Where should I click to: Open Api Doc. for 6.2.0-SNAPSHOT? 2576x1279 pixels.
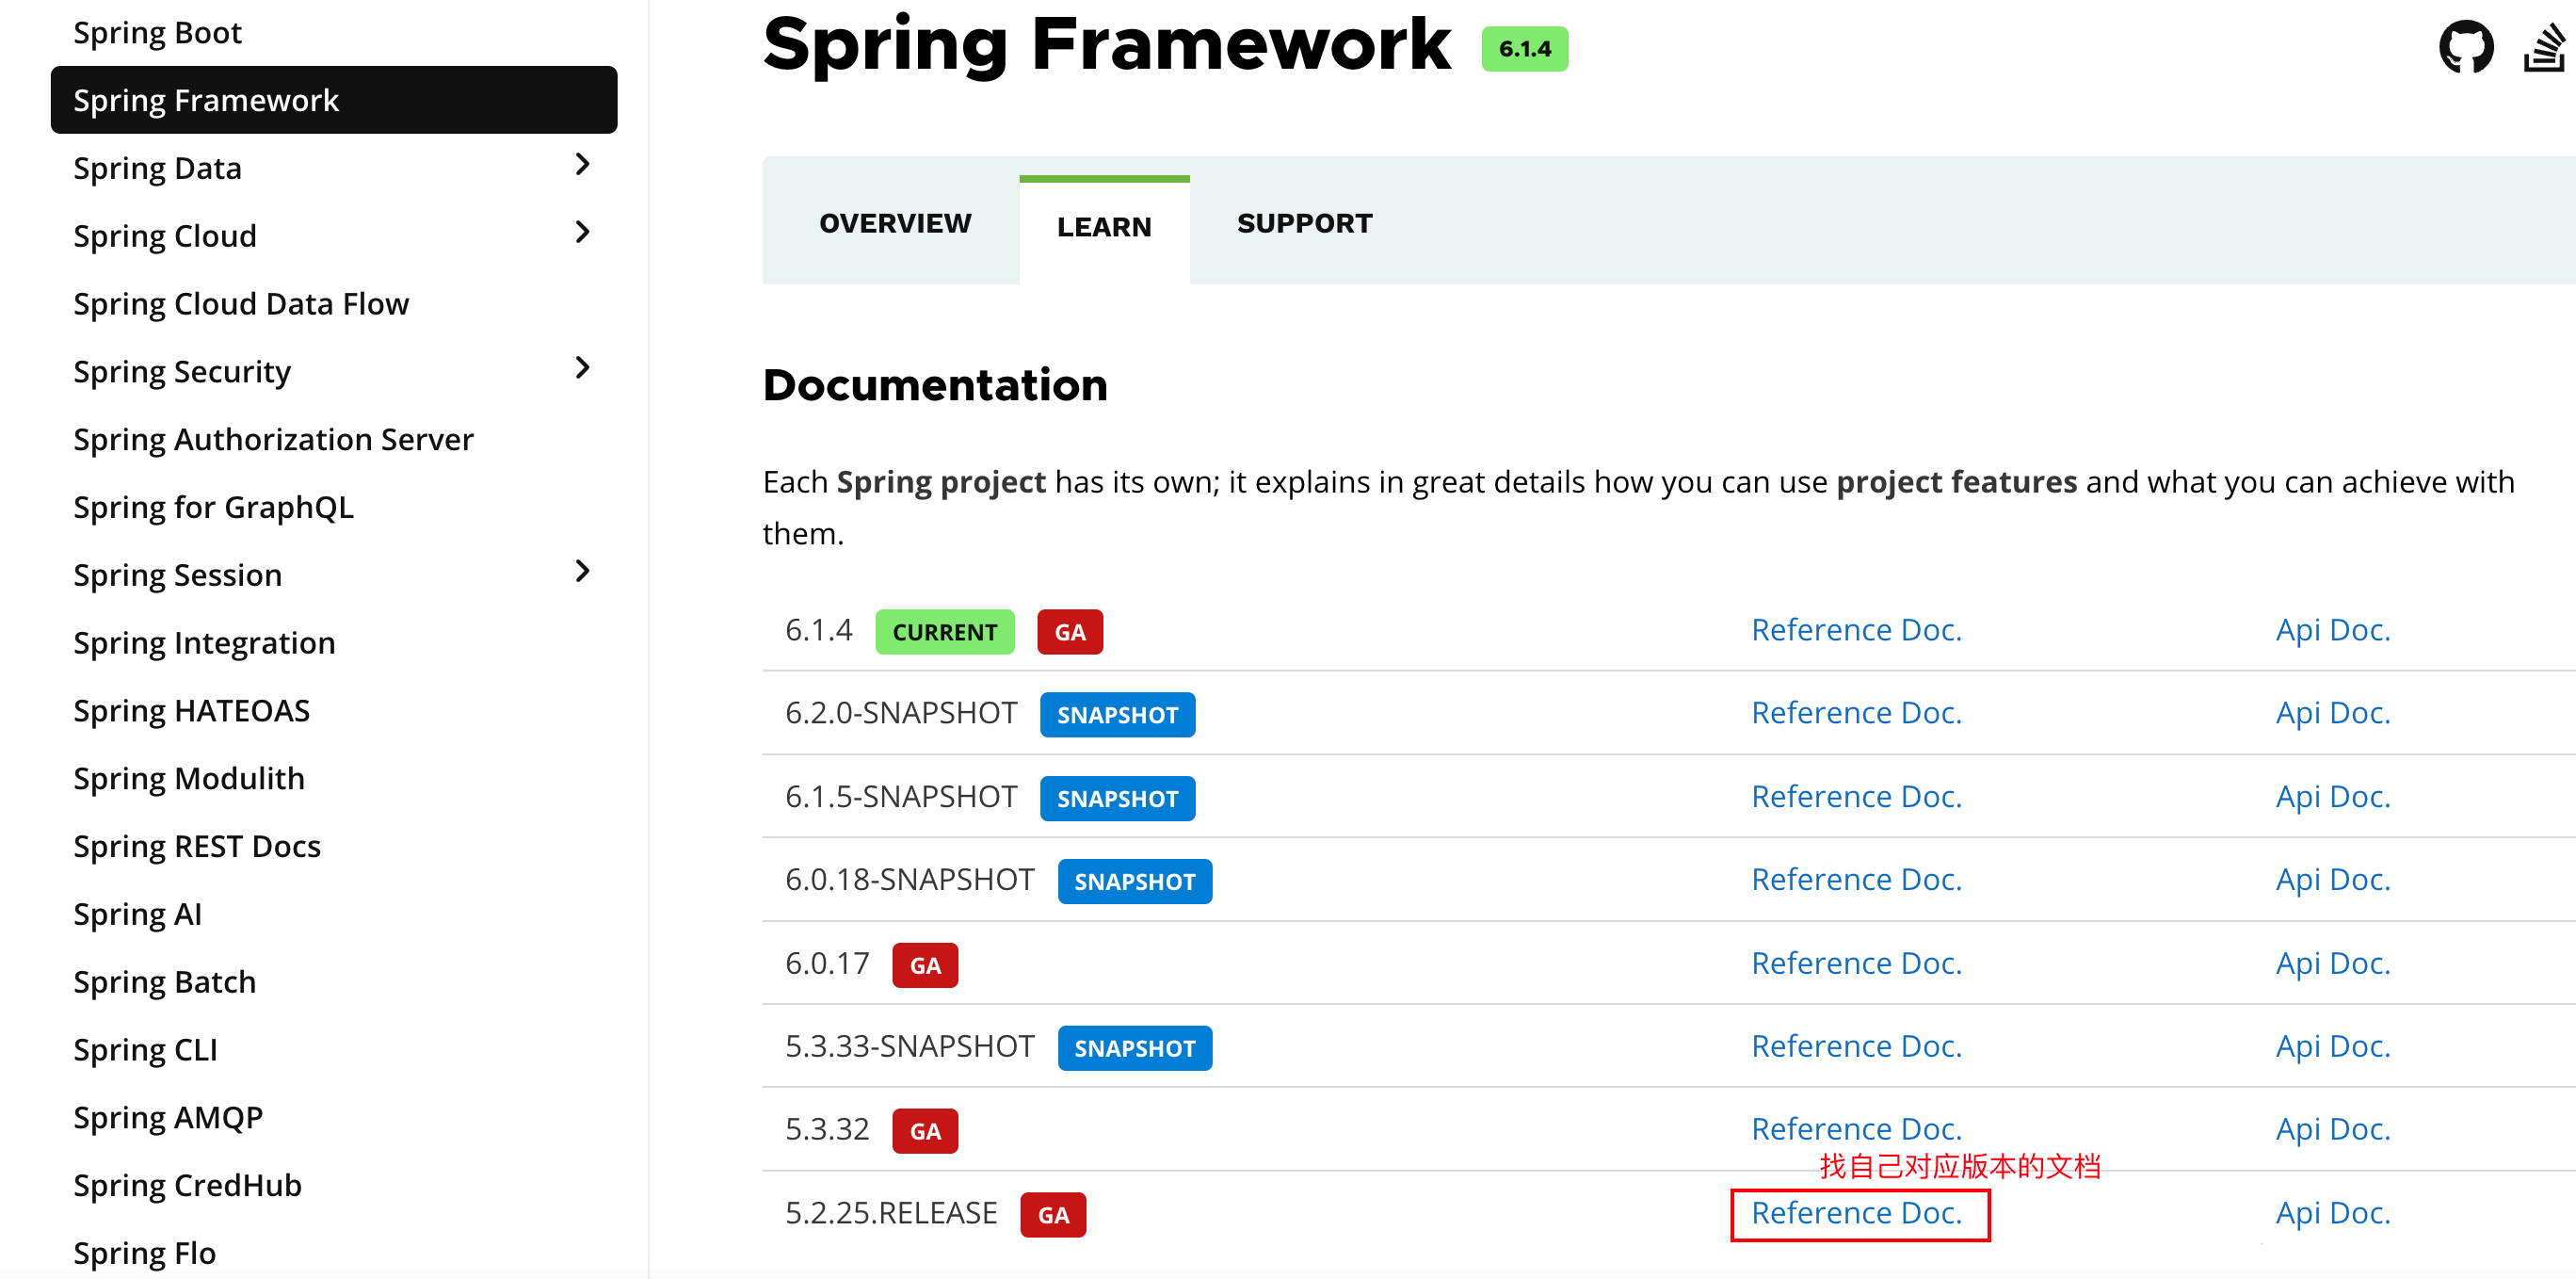pos(2333,713)
